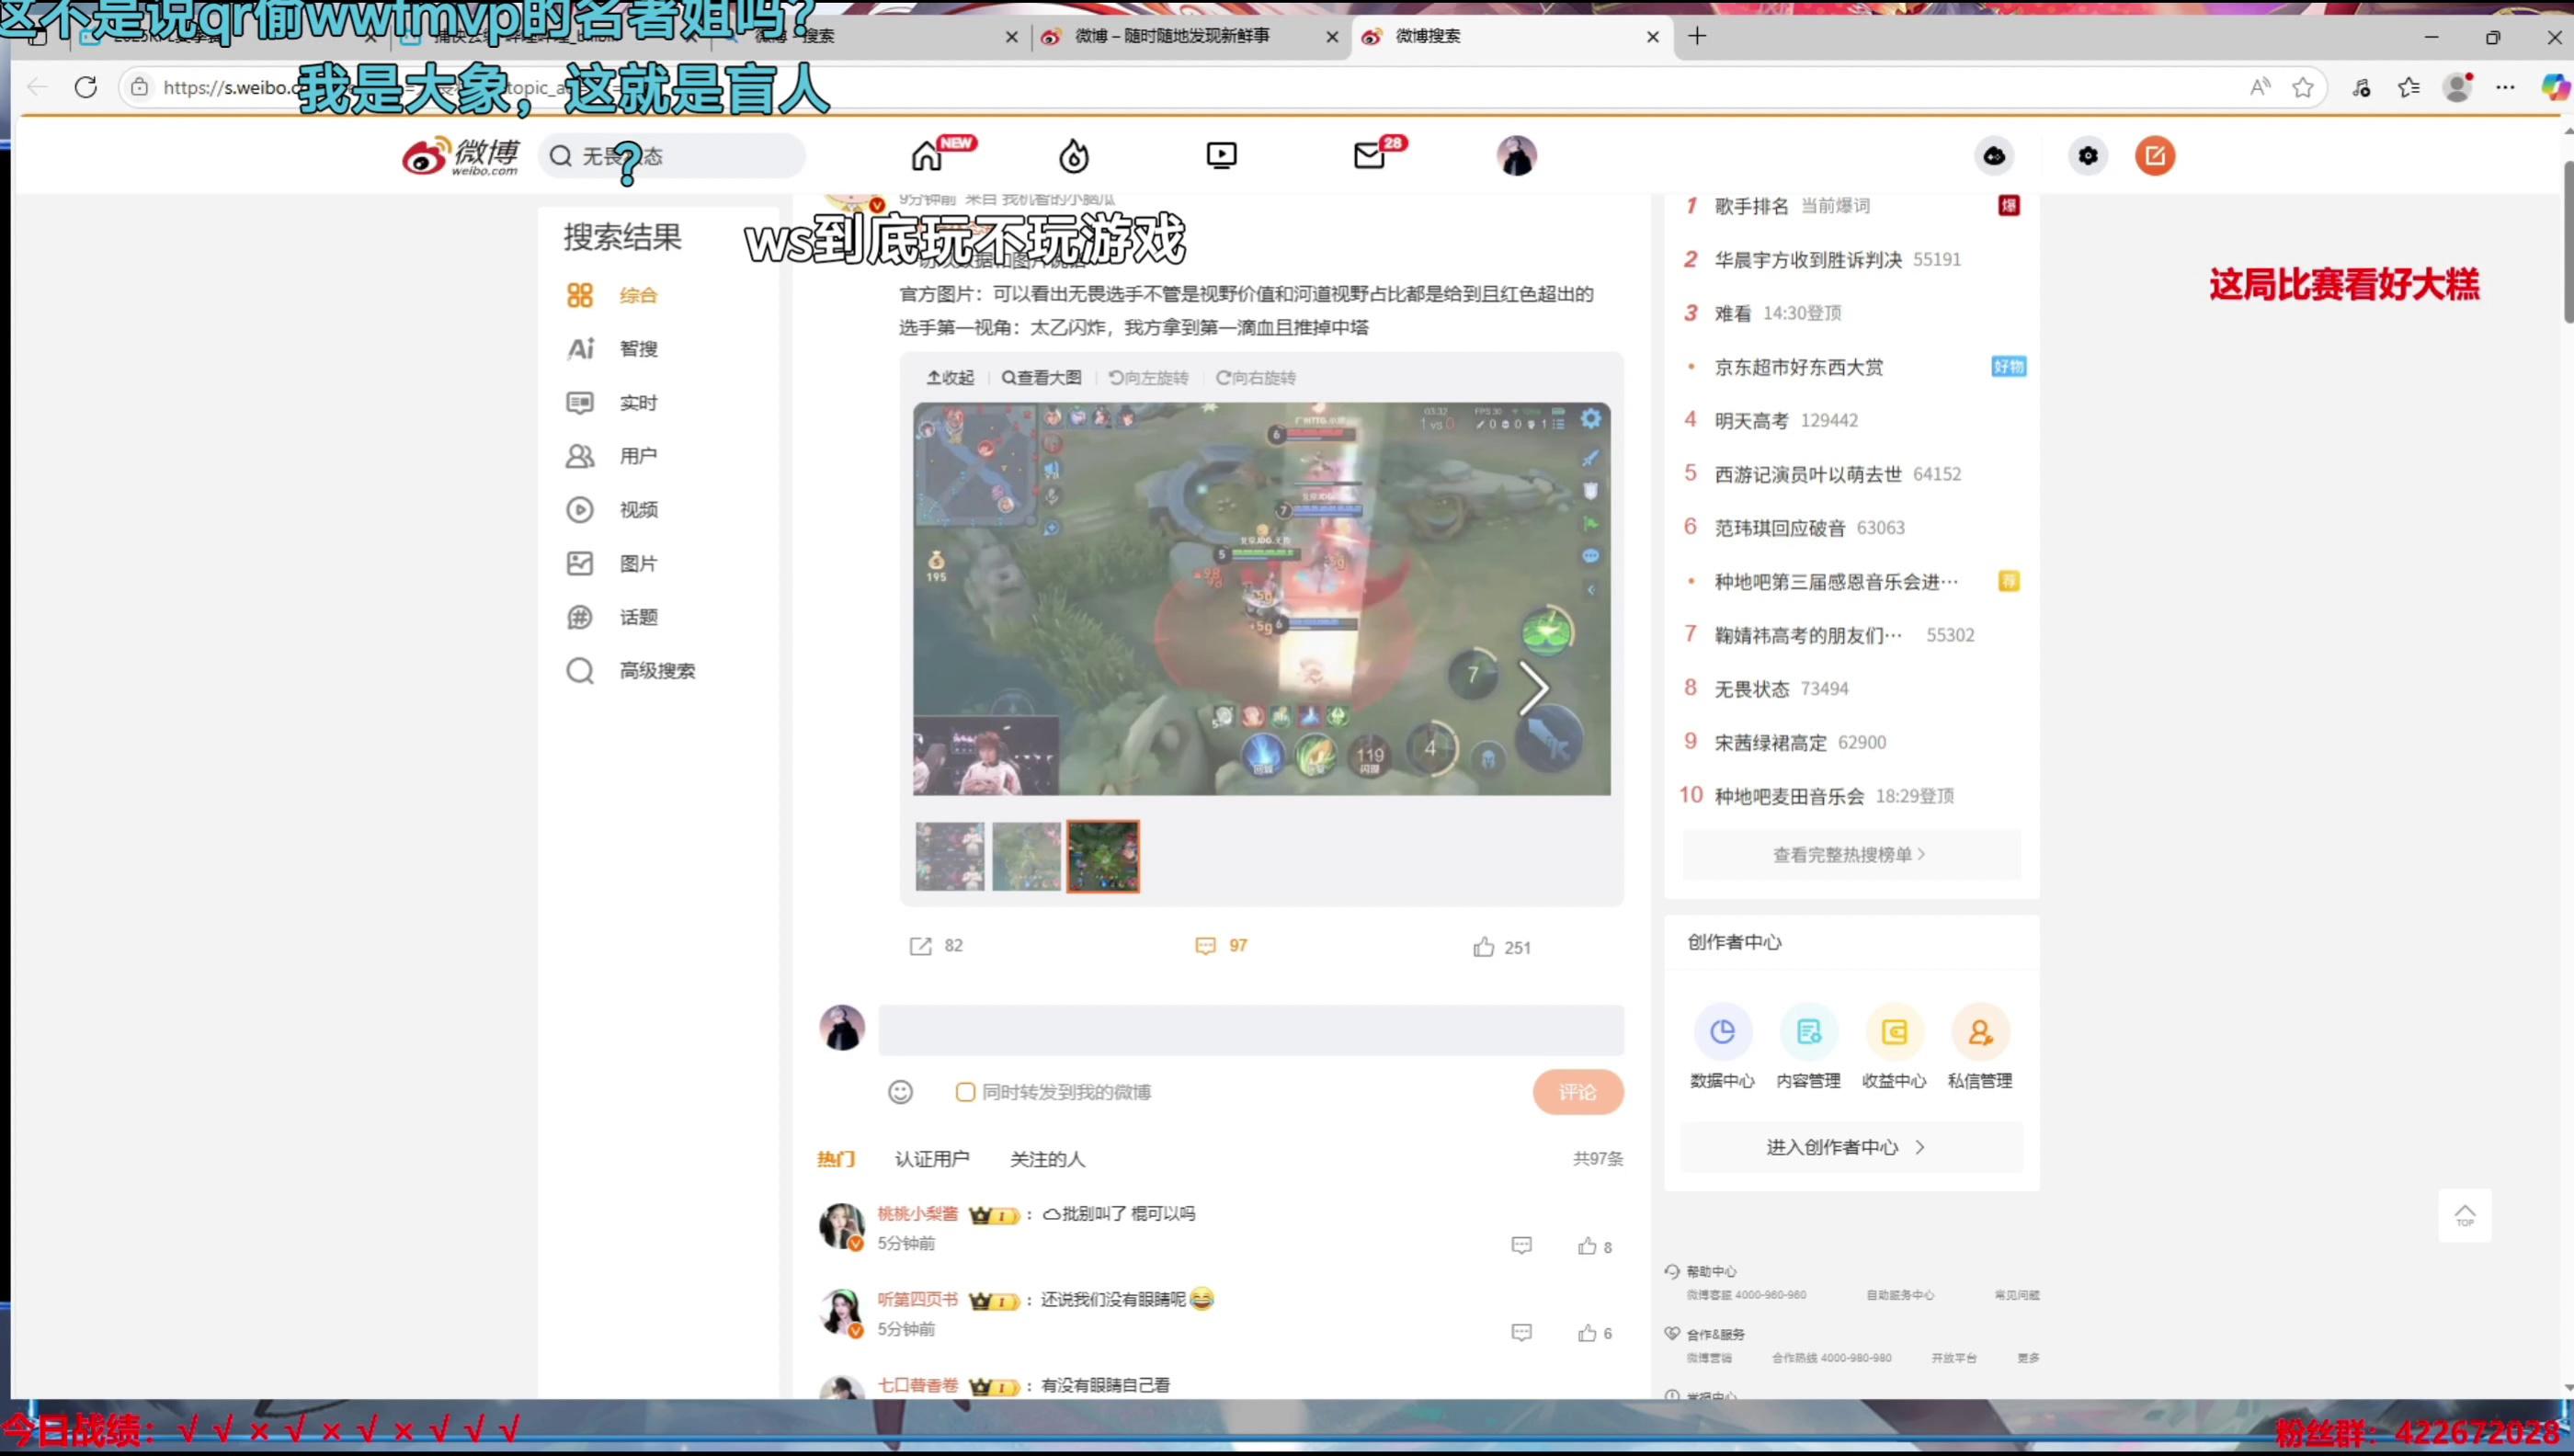Image resolution: width=2574 pixels, height=1456 pixels.
Task: Refresh the browser page
Action: coord(86,87)
